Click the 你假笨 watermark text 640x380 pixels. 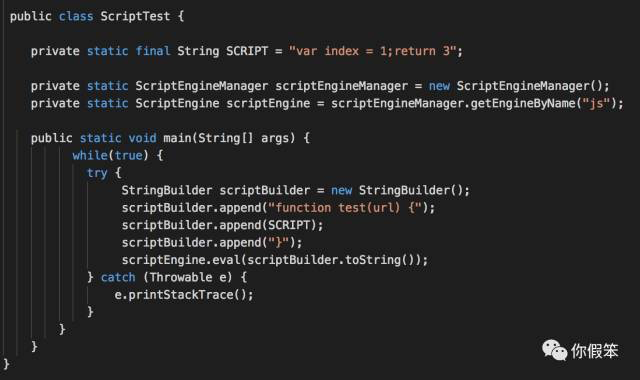[595, 351]
